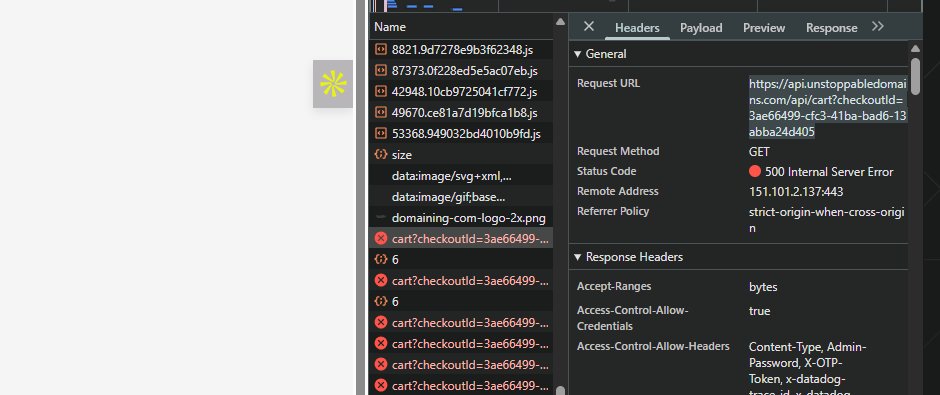
Task: Click the GET request method value
Action: pos(759,152)
